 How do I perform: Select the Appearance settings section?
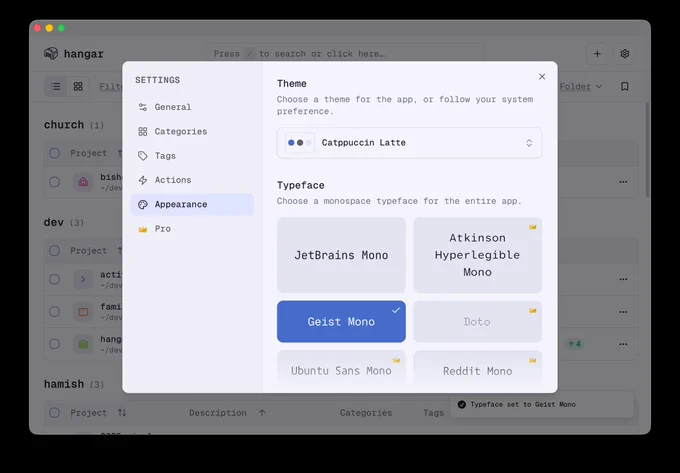[192, 204]
